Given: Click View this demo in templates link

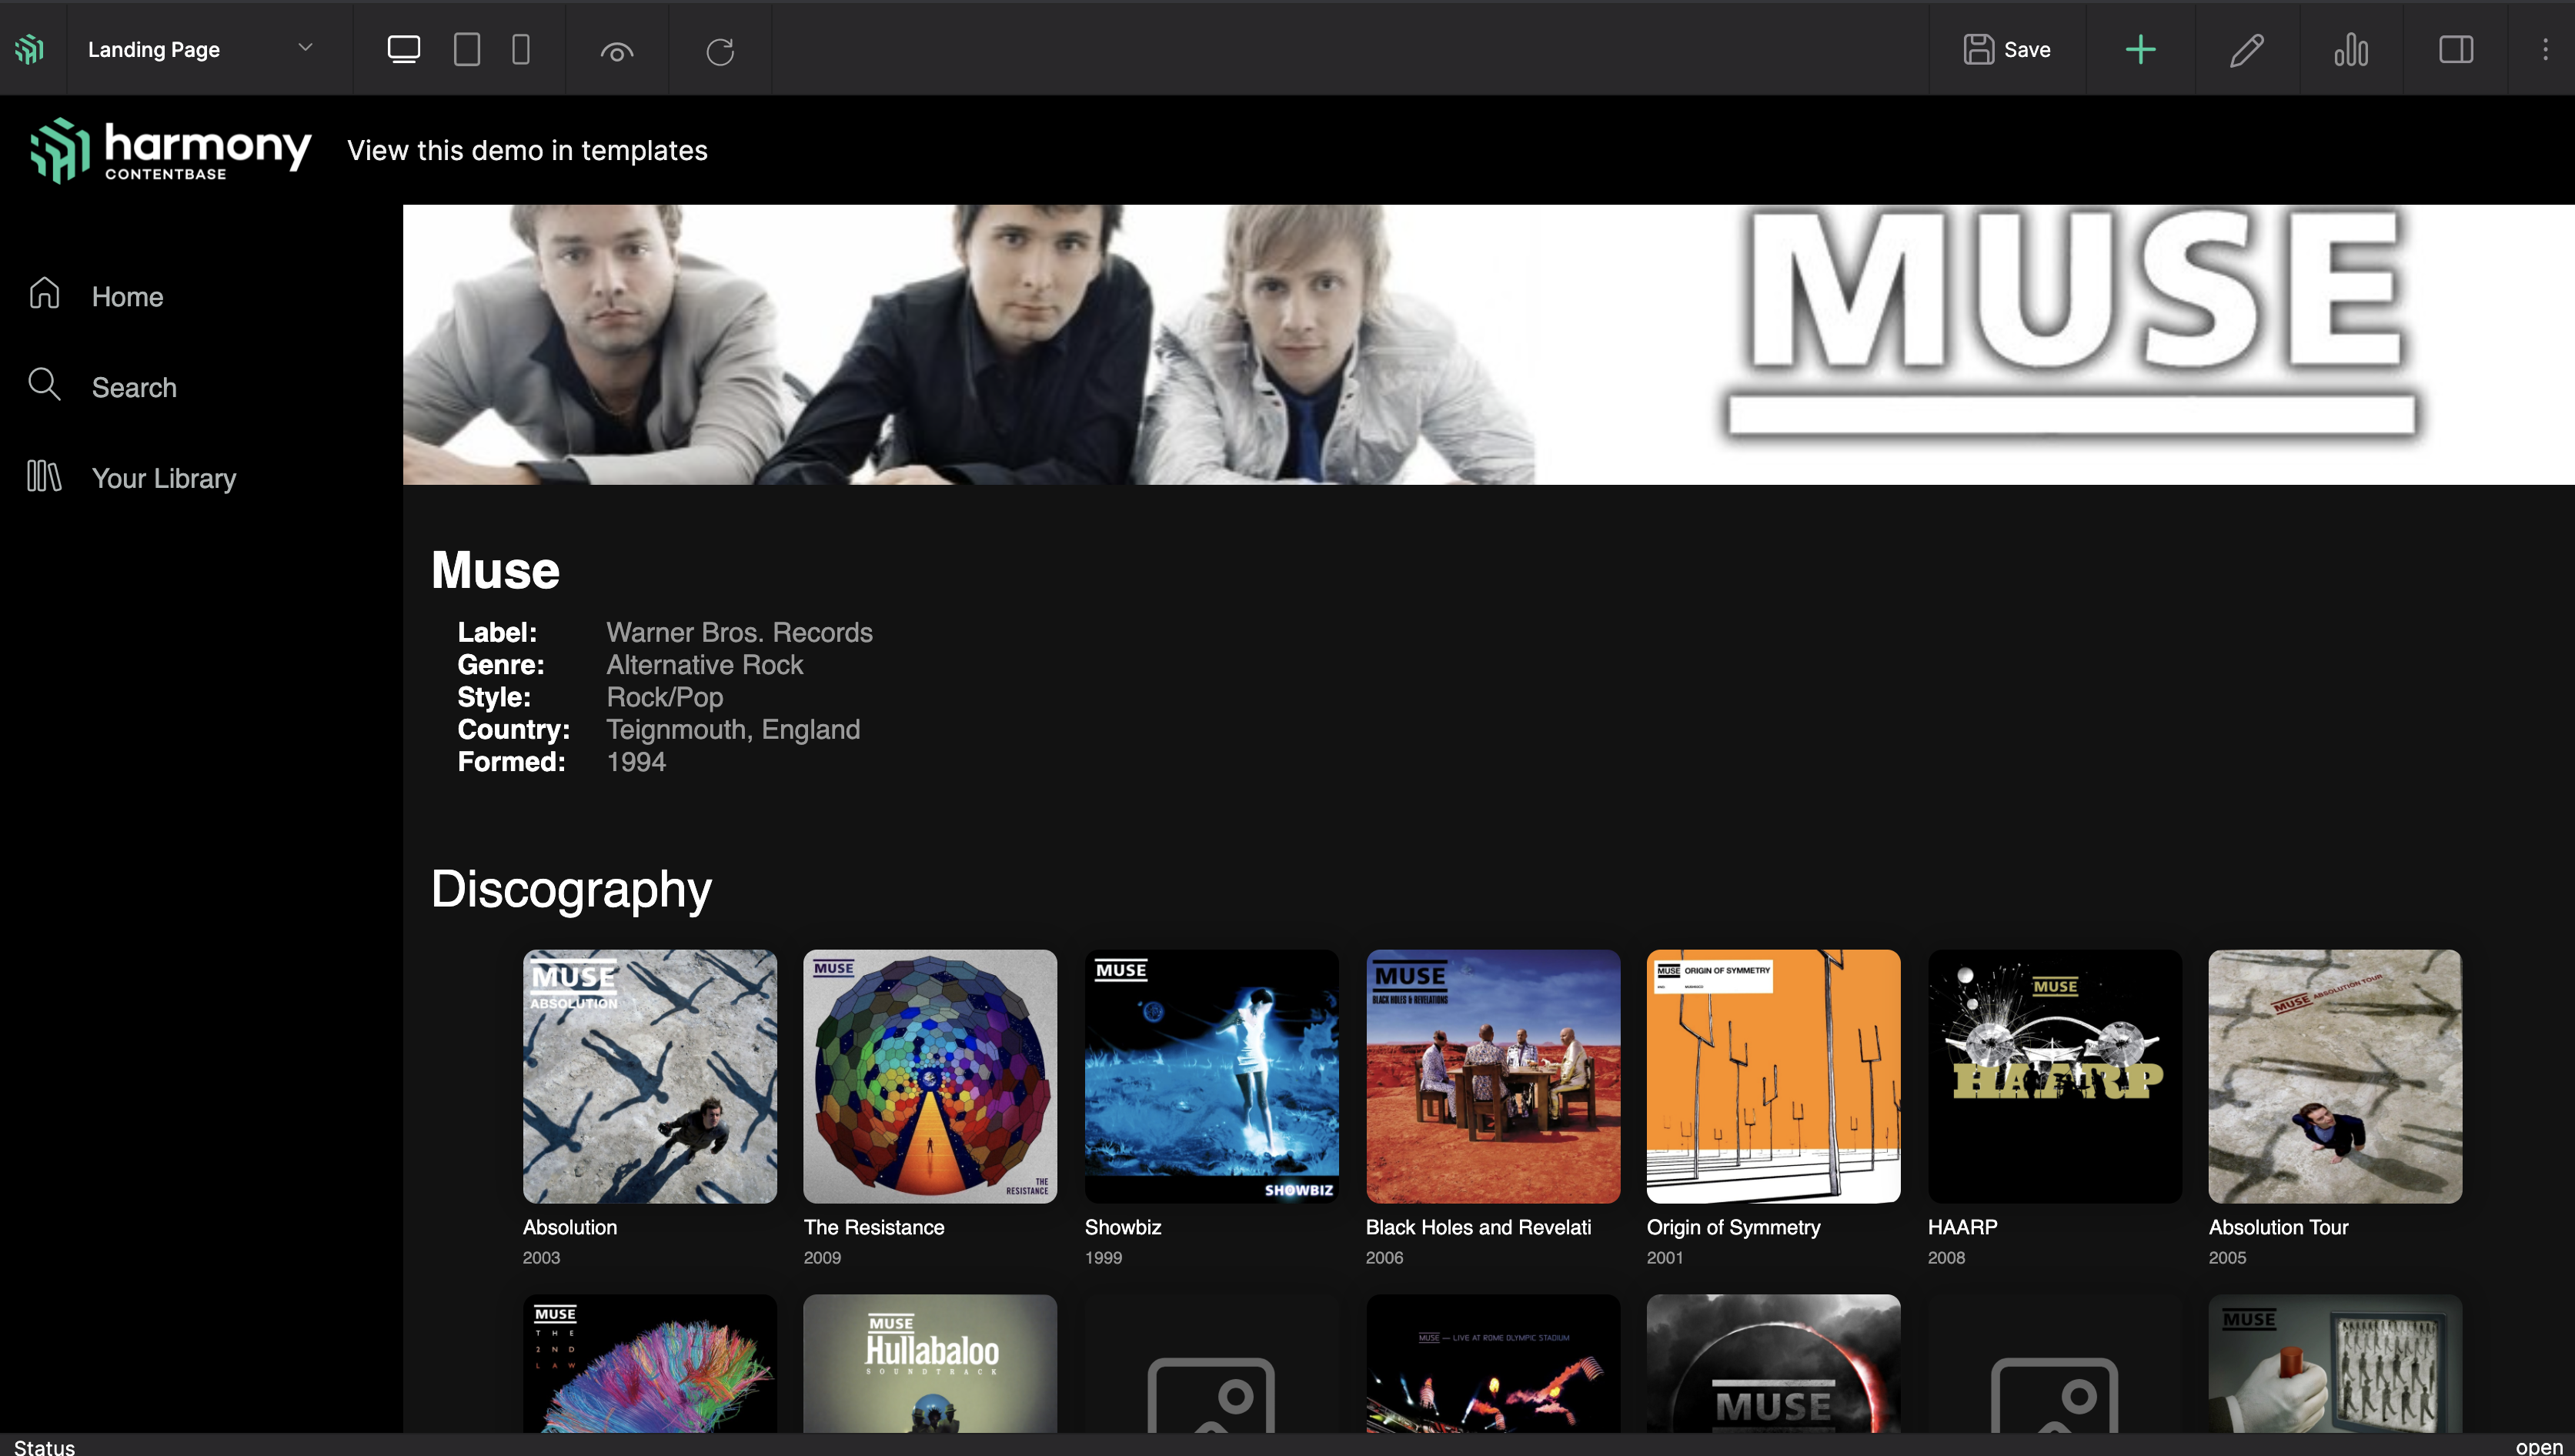Looking at the screenshot, I should click(x=527, y=150).
